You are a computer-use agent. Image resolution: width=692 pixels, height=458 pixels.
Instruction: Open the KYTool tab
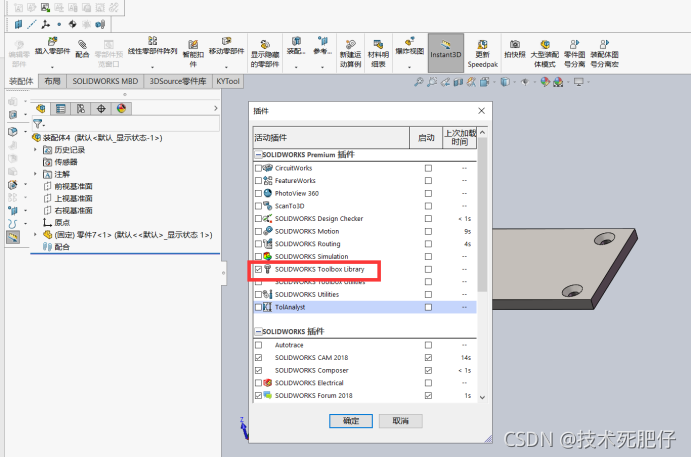(228, 81)
